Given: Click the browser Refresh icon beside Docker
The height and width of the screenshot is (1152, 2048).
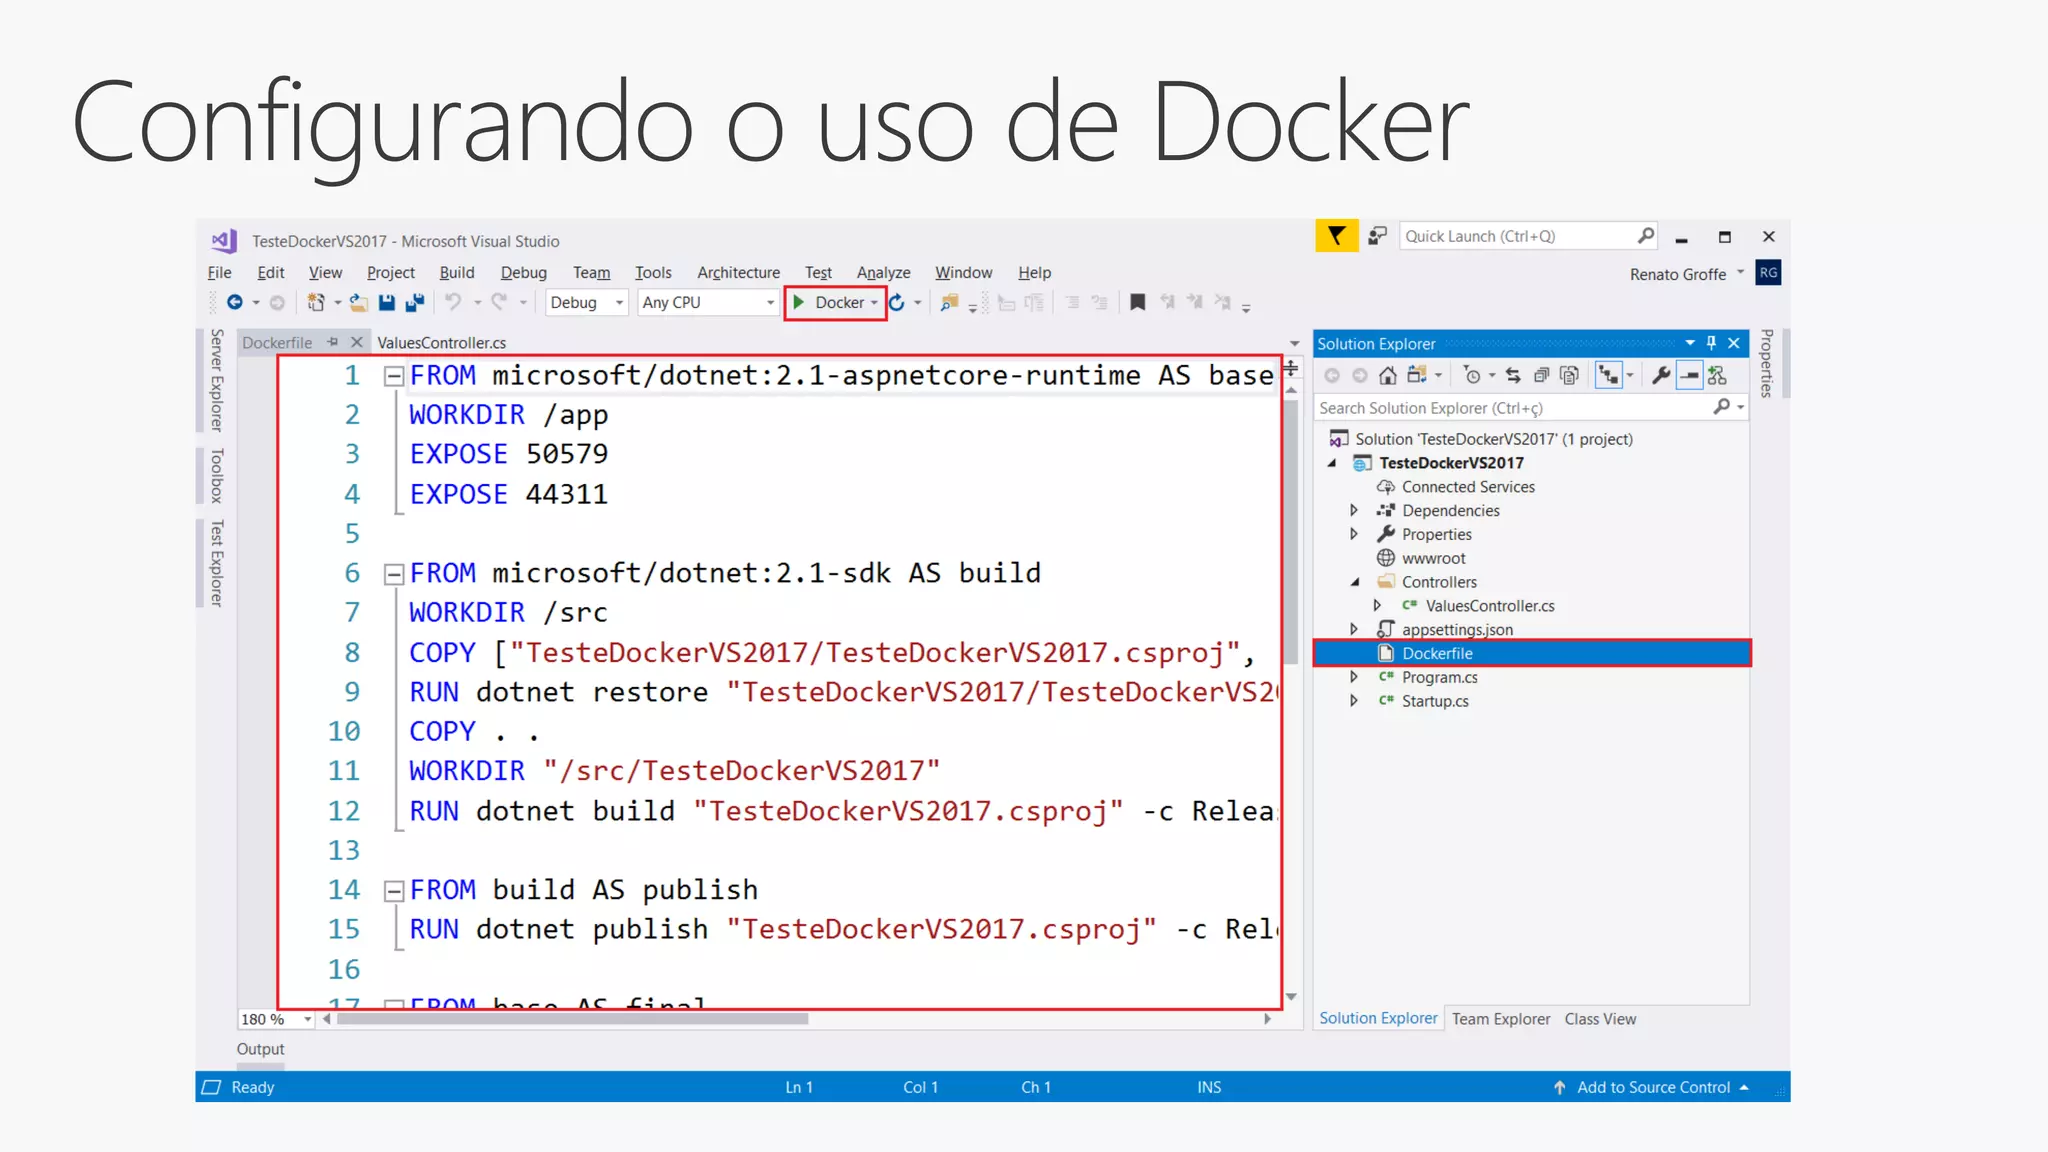Looking at the screenshot, I should pyautogui.click(x=897, y=302).
